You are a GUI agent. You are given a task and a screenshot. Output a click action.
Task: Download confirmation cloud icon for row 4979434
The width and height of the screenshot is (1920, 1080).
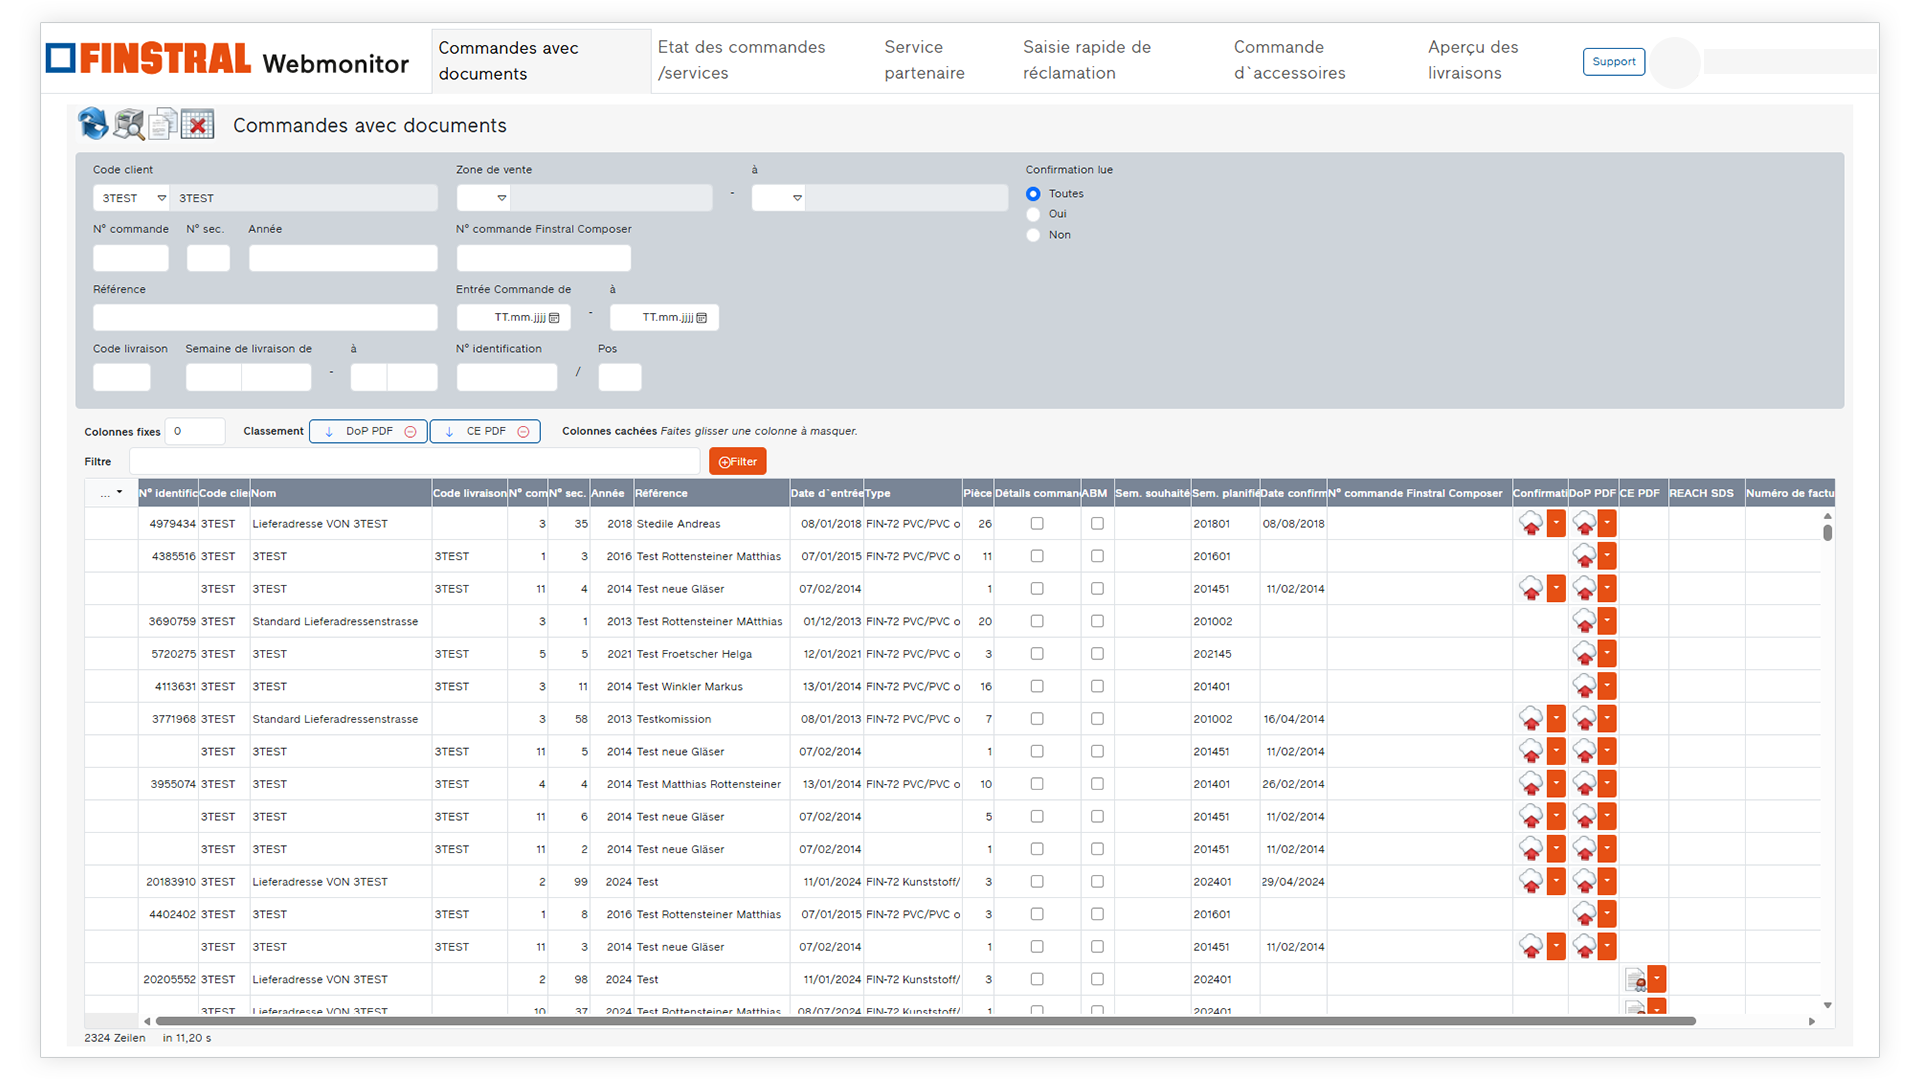(1531, 523)
